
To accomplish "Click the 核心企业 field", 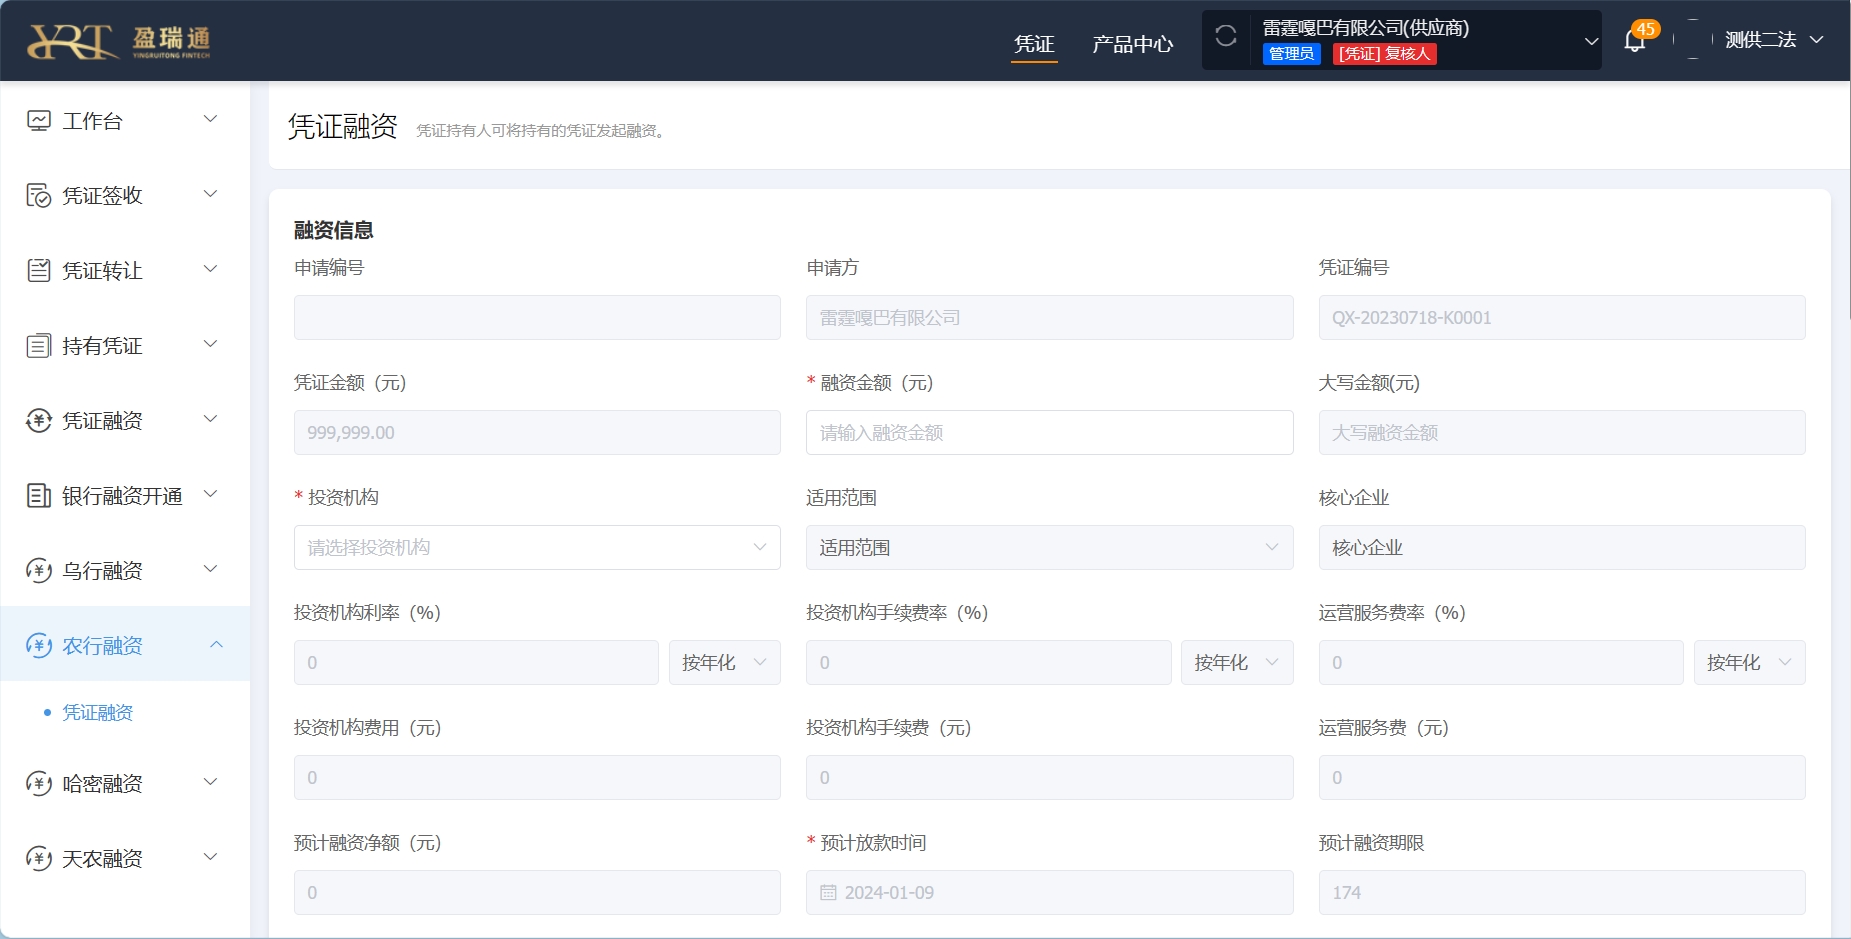I will [x=1562, y=547].
